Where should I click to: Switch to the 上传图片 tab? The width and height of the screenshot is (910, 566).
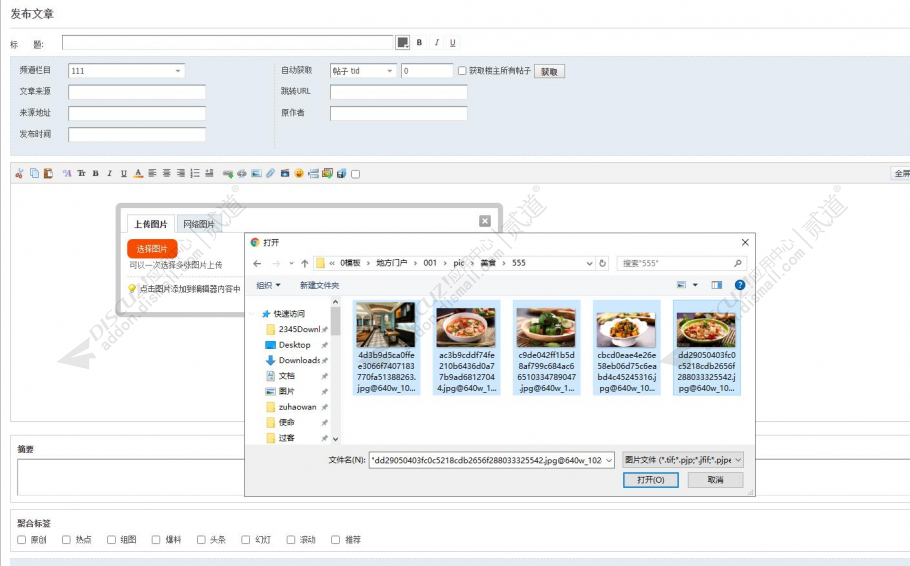150,224
